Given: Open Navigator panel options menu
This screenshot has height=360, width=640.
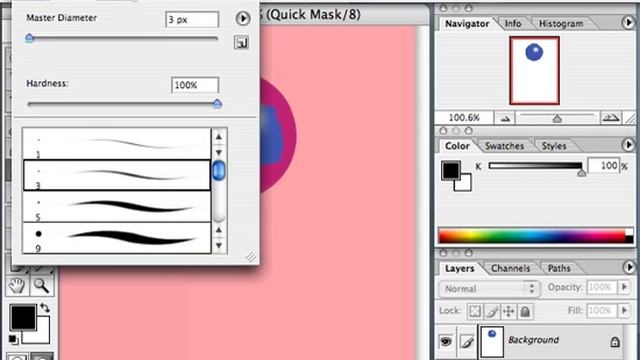Looking at the screenshot, I should [629, 22].
